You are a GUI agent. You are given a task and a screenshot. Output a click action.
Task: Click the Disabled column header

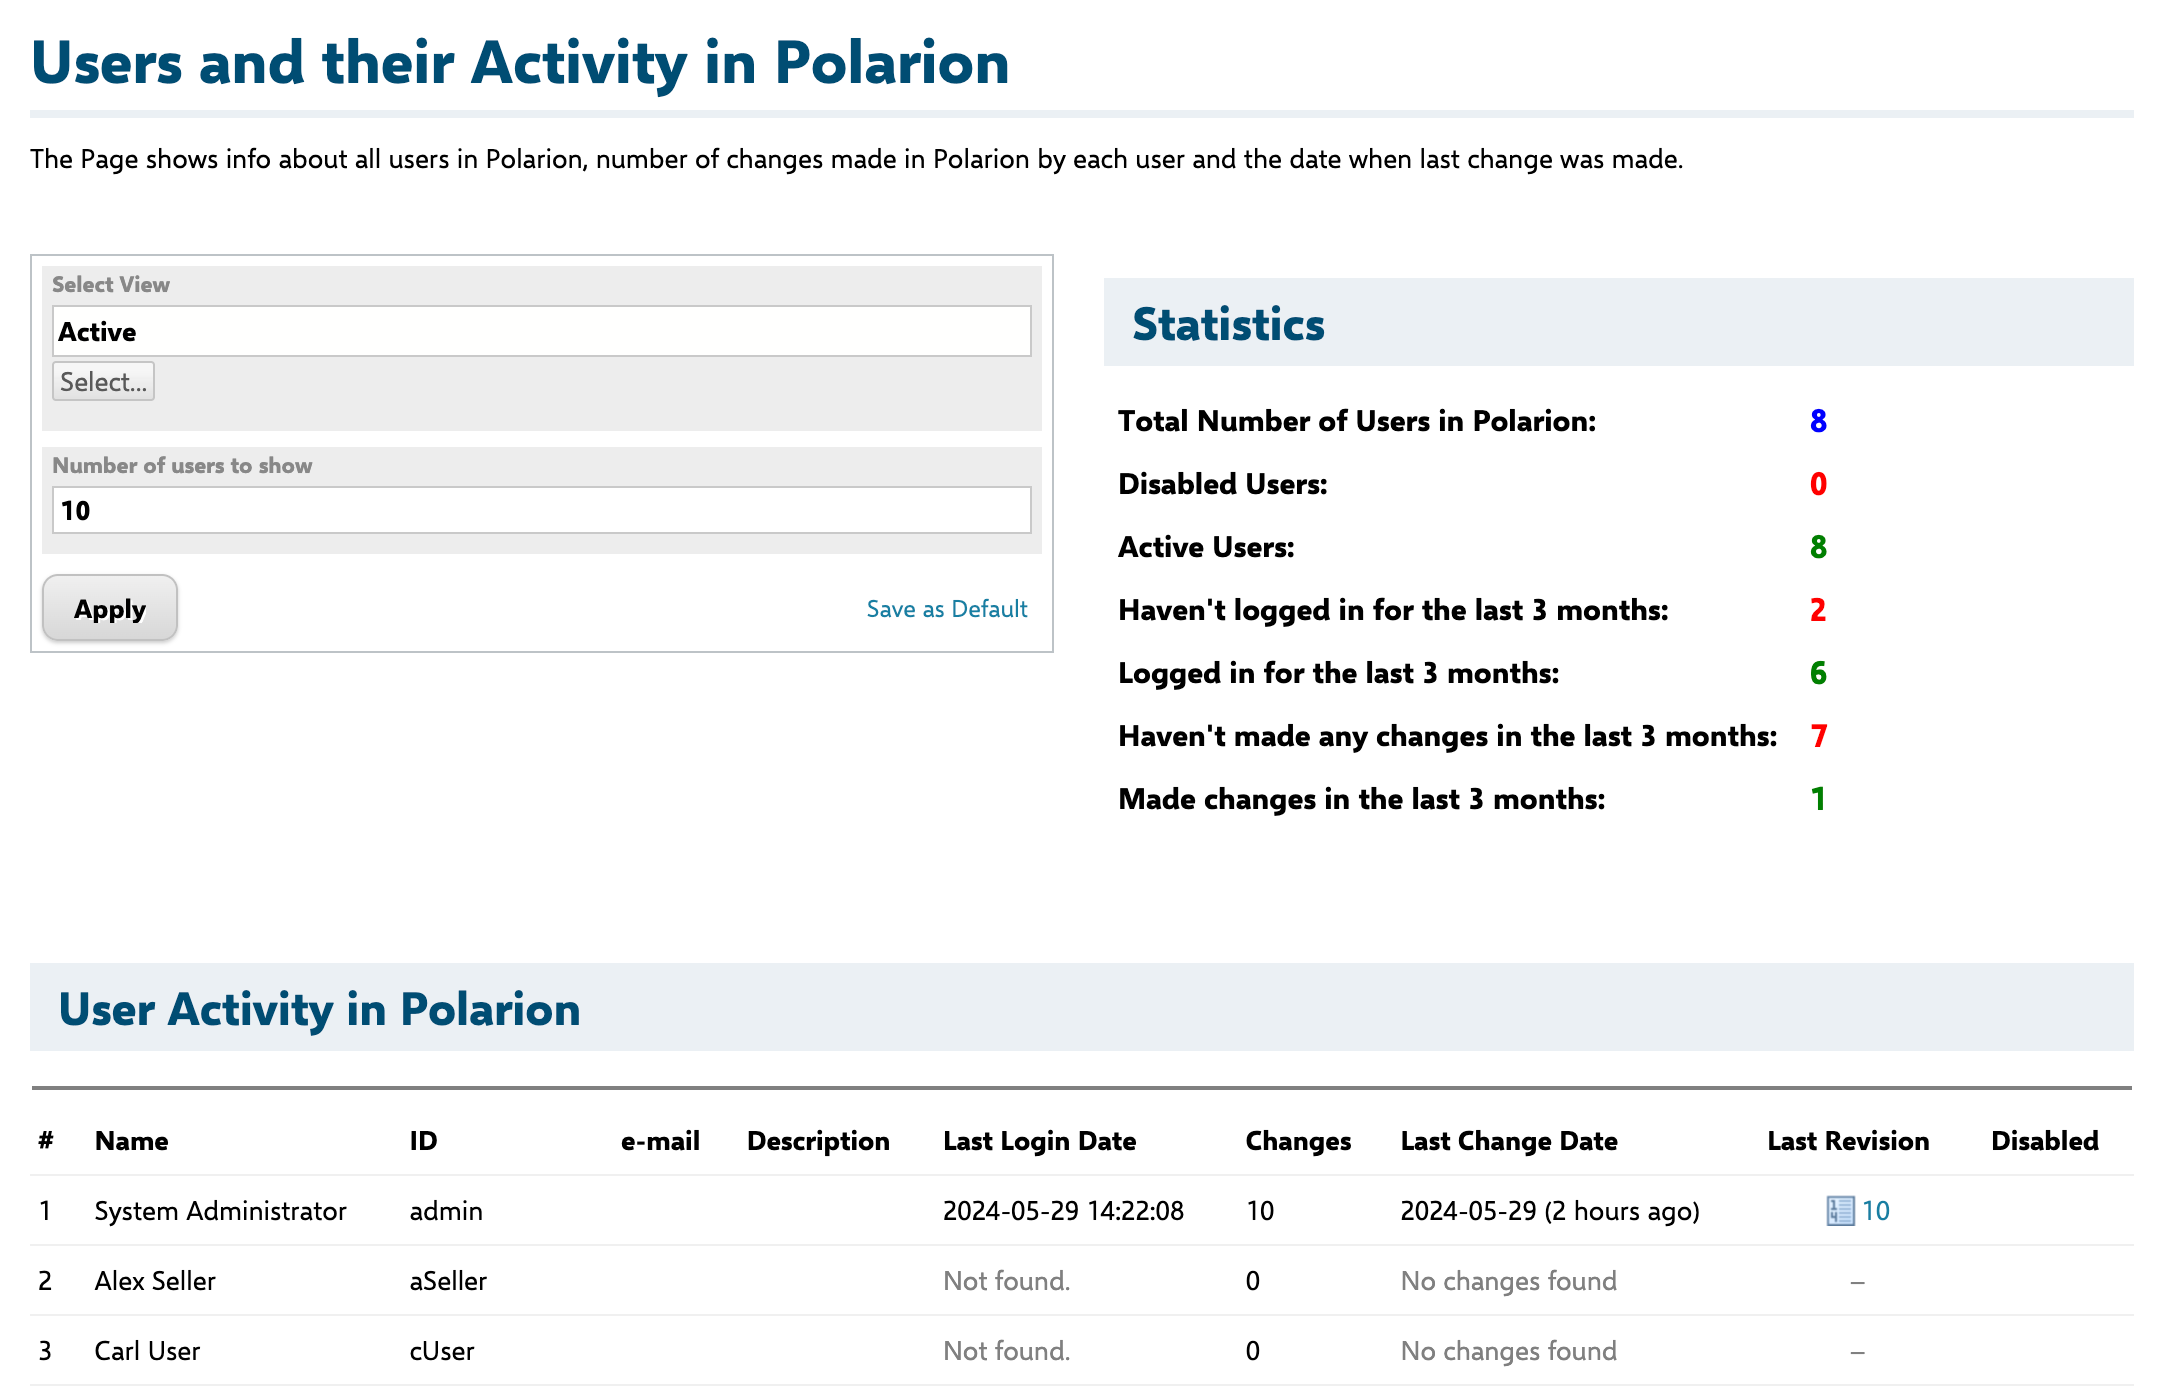coord(2045,1141)
